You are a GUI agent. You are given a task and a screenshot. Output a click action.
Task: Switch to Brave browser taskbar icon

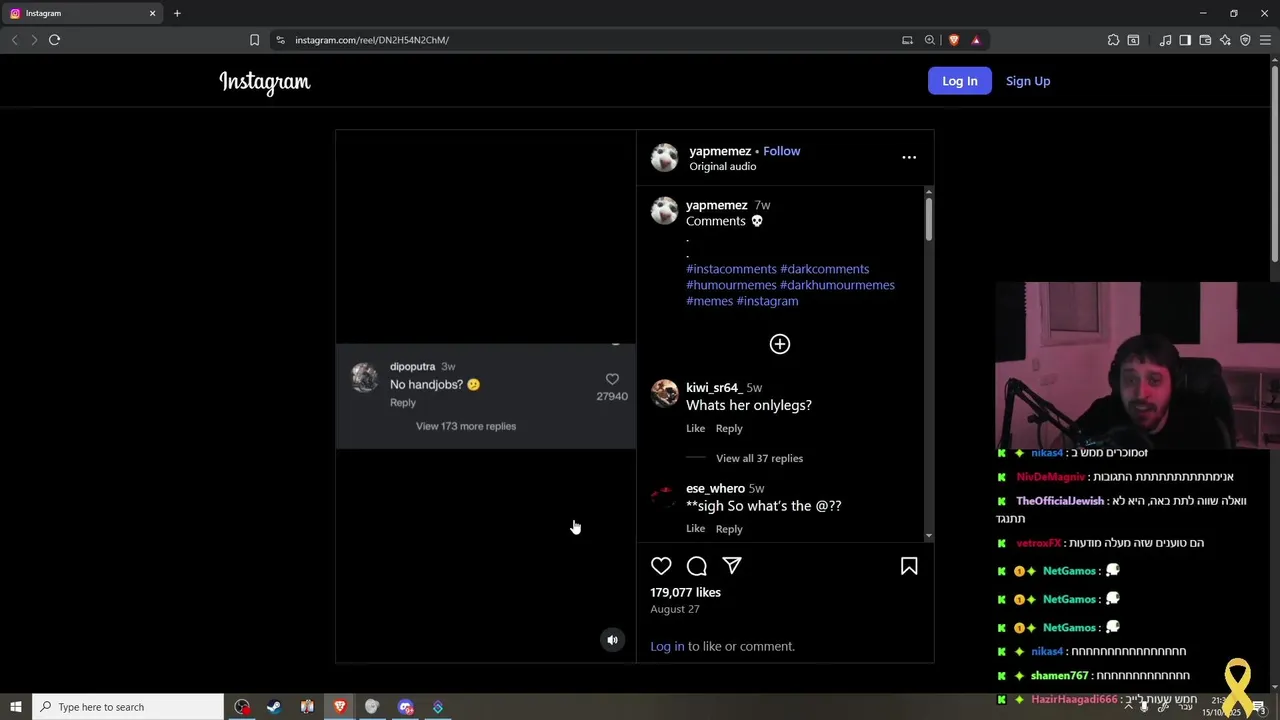(x=340, y=707)
